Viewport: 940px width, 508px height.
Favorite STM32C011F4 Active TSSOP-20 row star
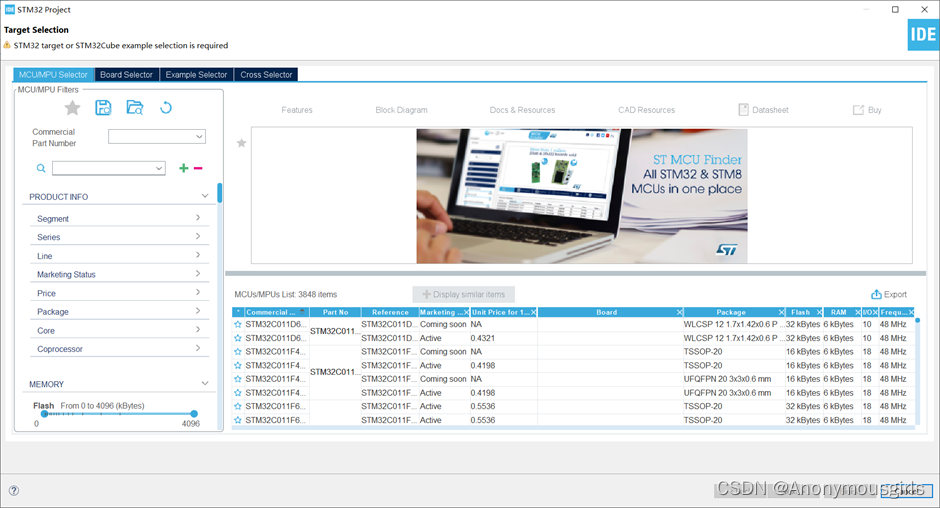coord(238,365)
